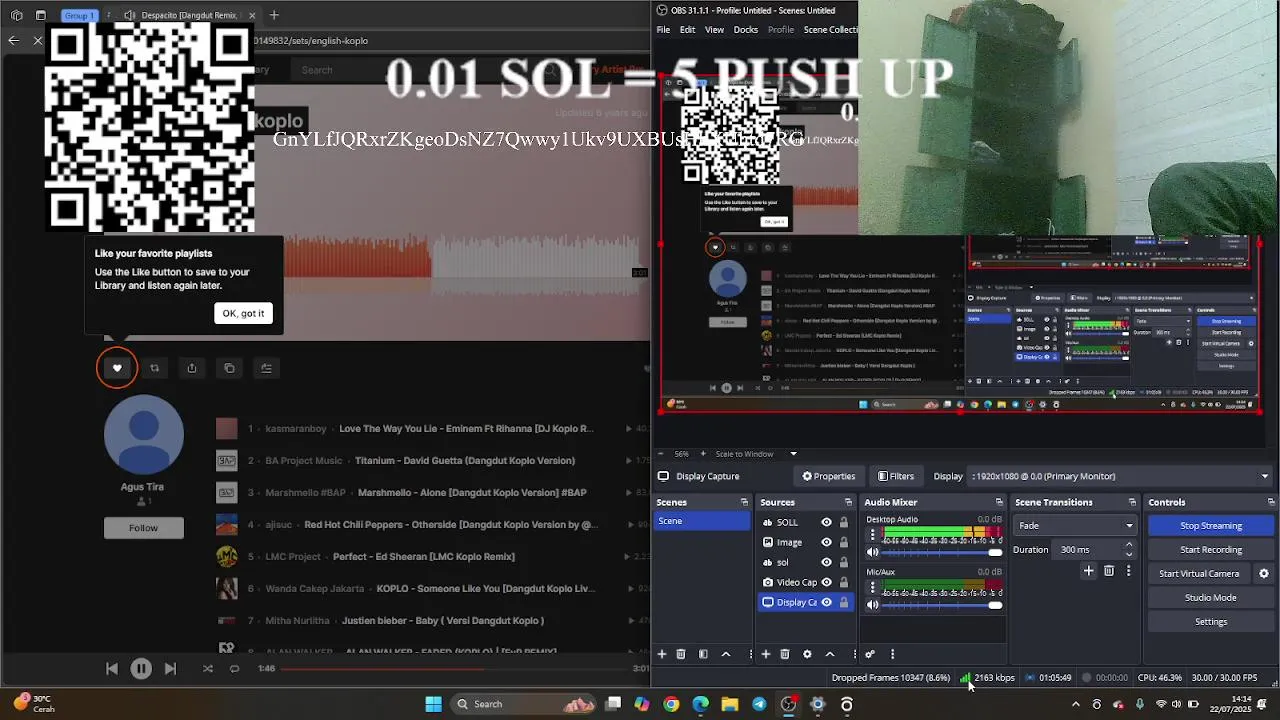
Task: Unlock the Image source lock
Action: click(844, 542)
